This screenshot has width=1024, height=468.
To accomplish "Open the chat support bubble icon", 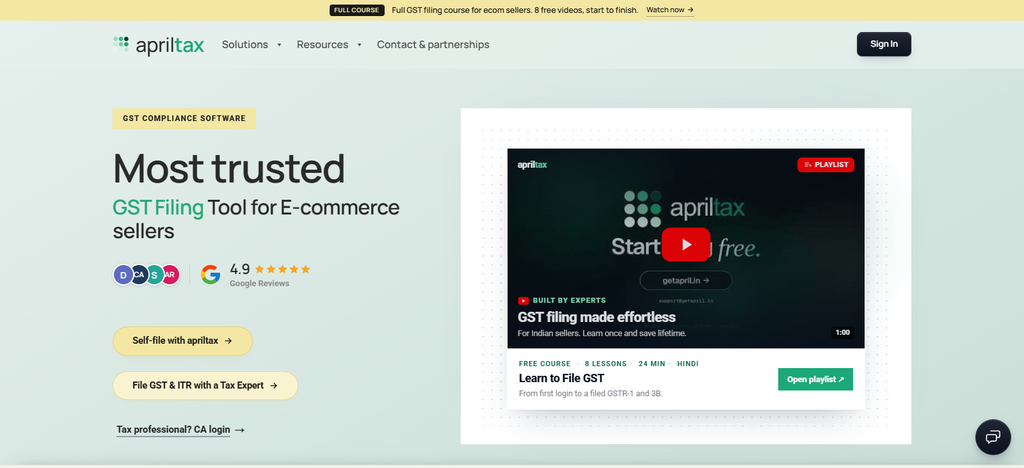I will coord(993,437).
